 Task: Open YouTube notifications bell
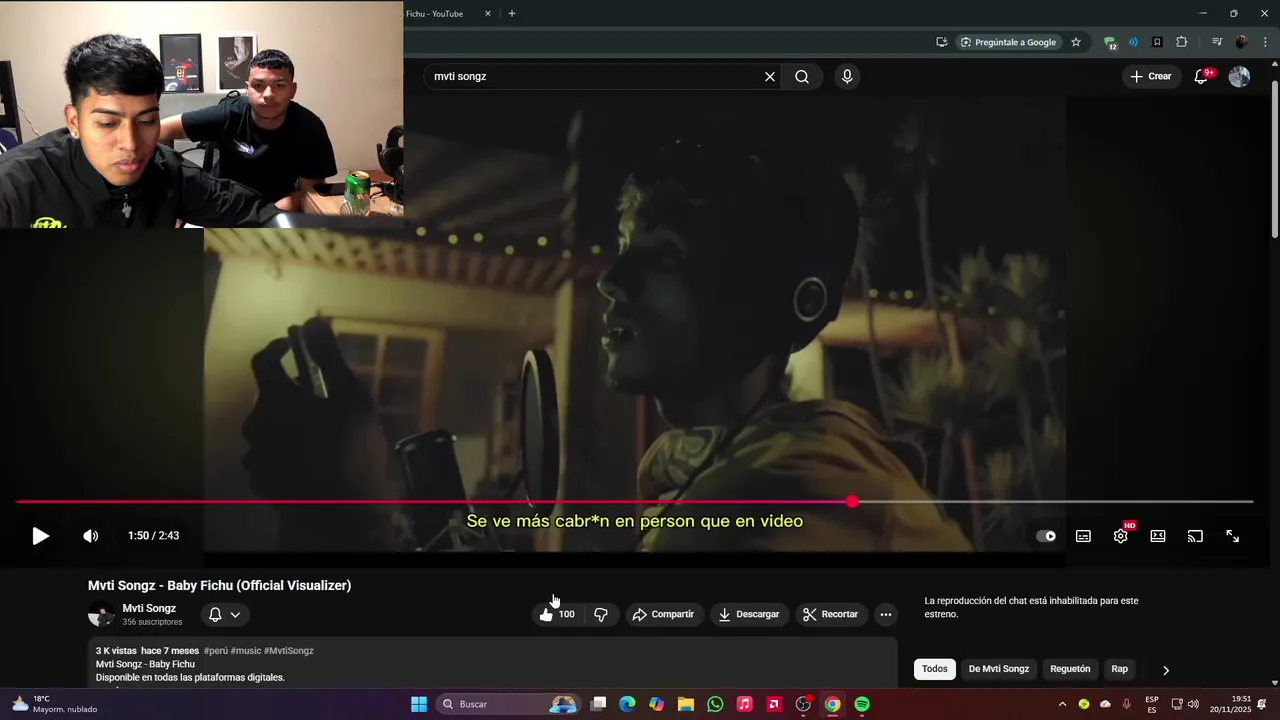tap(1201, 77)
